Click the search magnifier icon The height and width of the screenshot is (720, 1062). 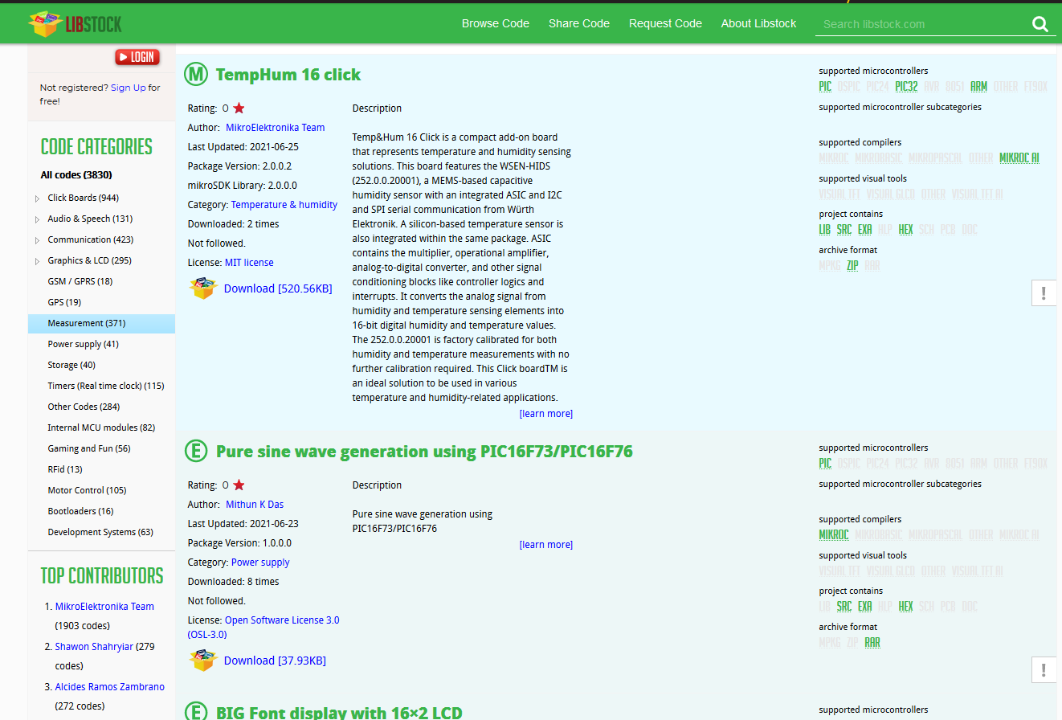[1039, 24]
